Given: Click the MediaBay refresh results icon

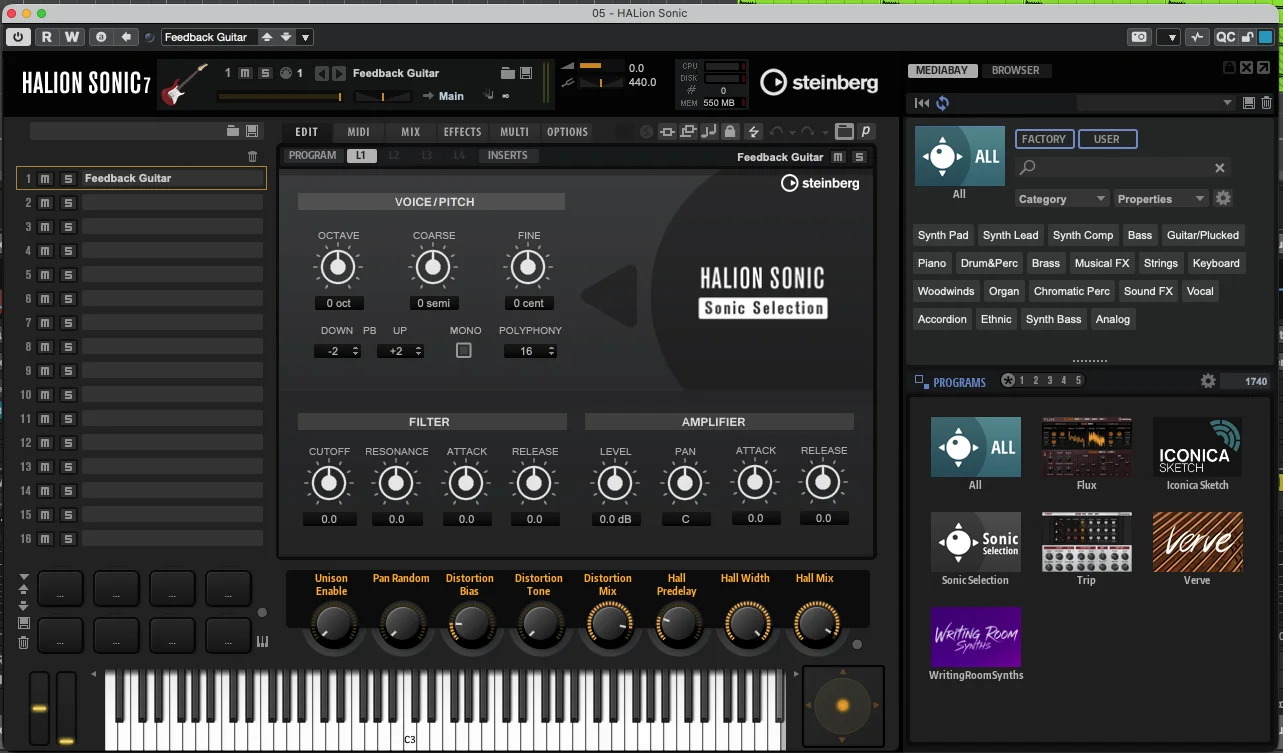Looking at the screenshot, I should tap(942, 103).
